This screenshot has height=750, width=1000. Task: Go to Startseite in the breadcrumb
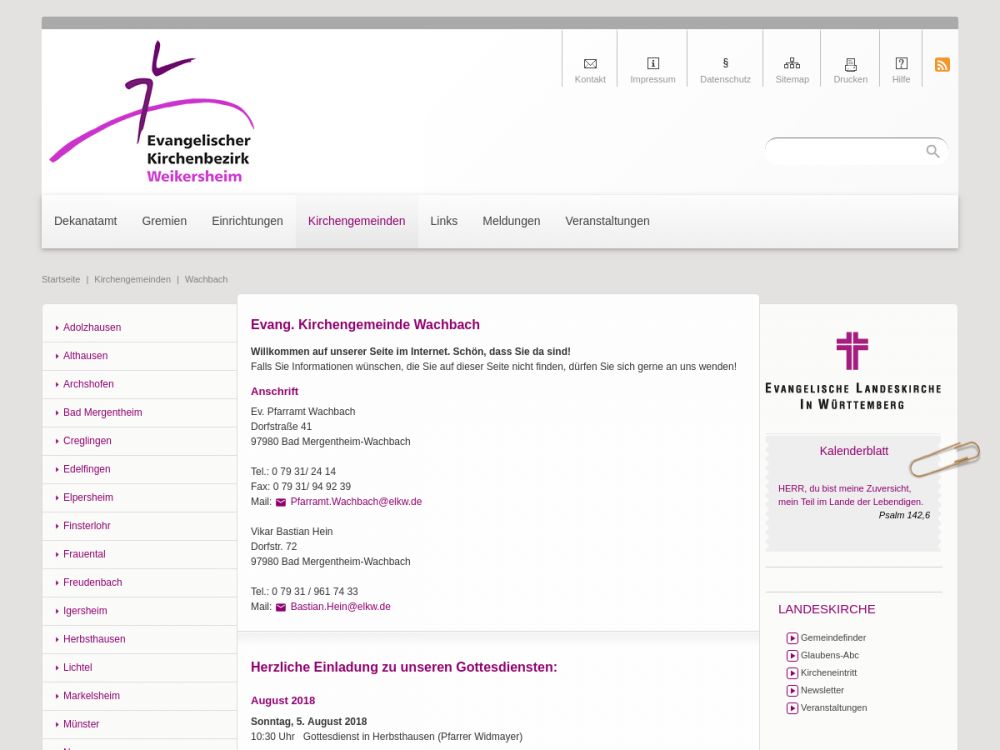(x=61, y=279)
